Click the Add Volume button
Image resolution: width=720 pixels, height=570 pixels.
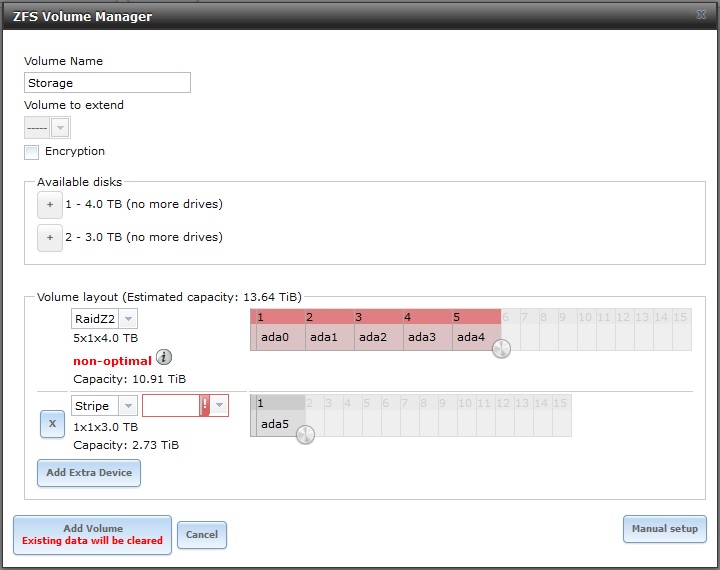[92, 535]
